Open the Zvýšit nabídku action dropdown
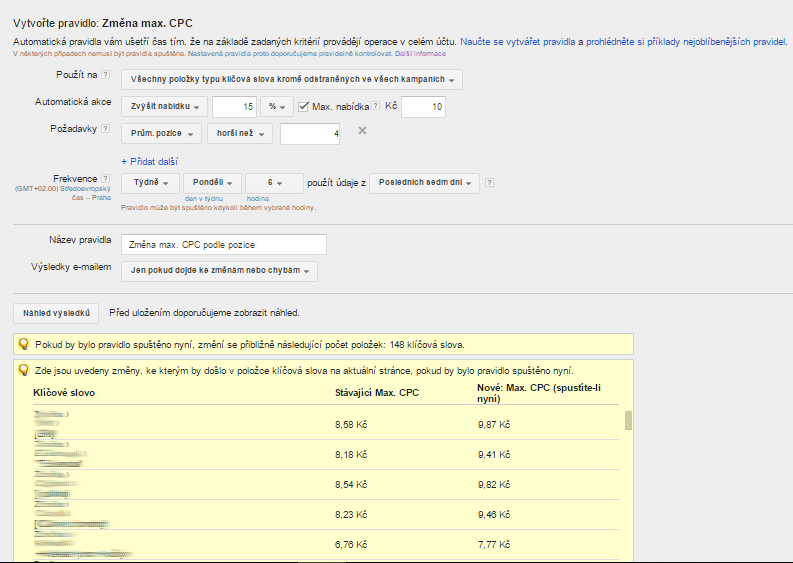The height and width of the screenshot is (563, 793). tap(164, 106)
